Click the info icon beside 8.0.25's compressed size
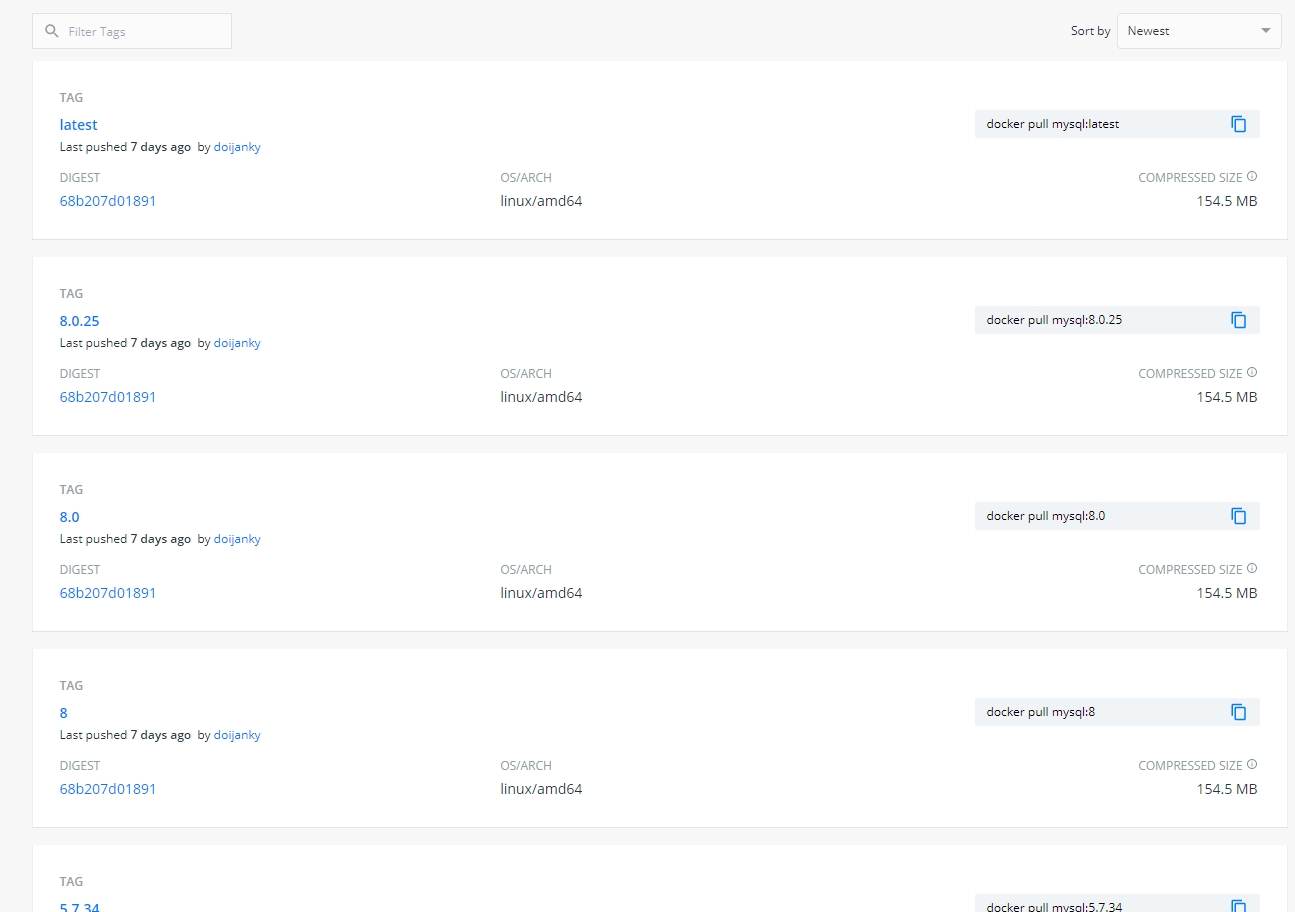This screenshot has height=912, width=1295. tap(1252, 373)
